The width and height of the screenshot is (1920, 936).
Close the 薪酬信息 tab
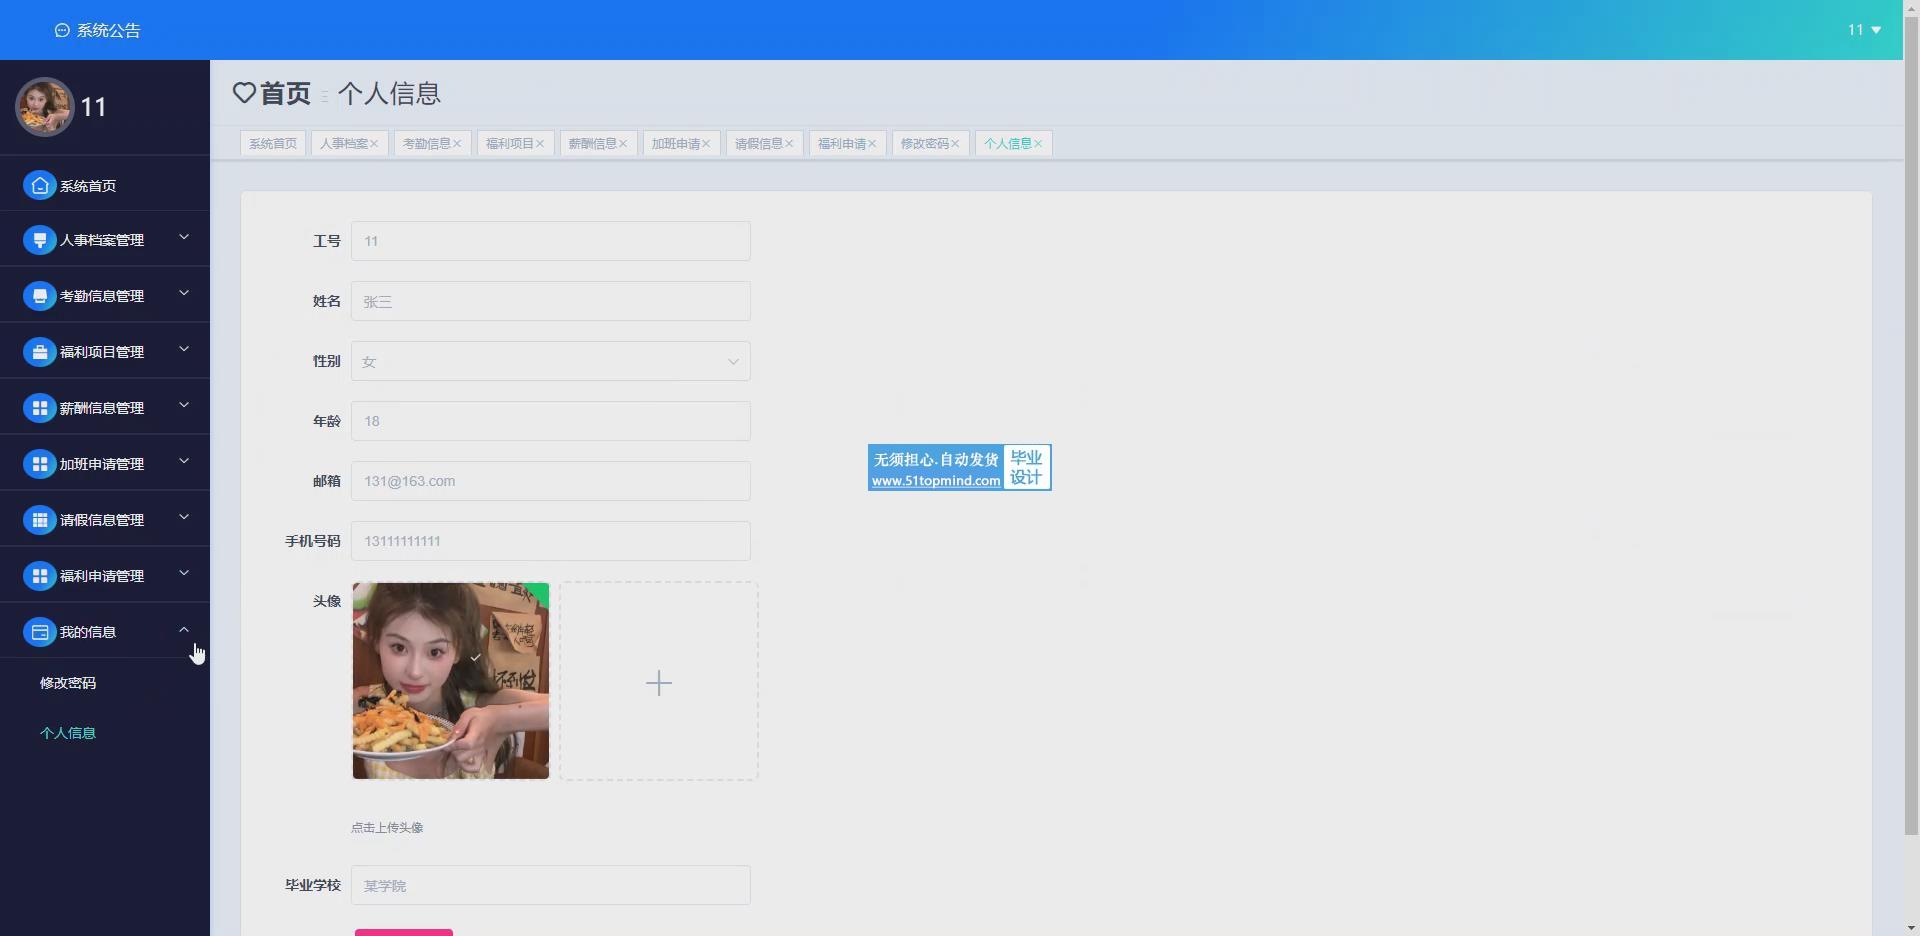623,144
